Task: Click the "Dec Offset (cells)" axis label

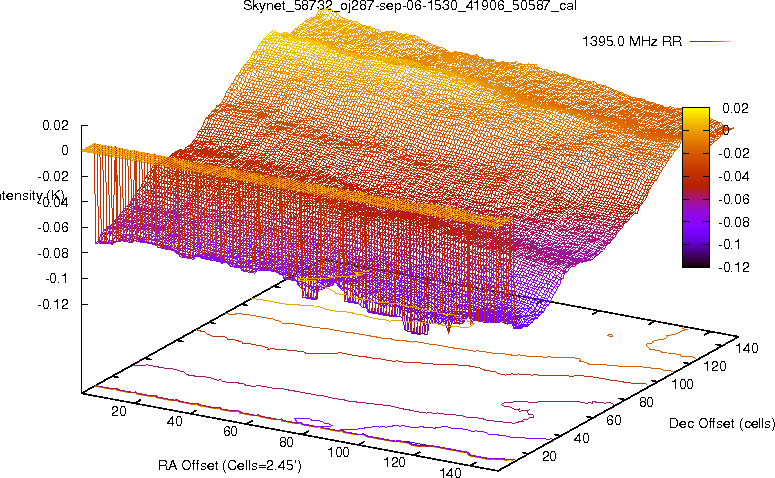Action: (x=722, y=424)
